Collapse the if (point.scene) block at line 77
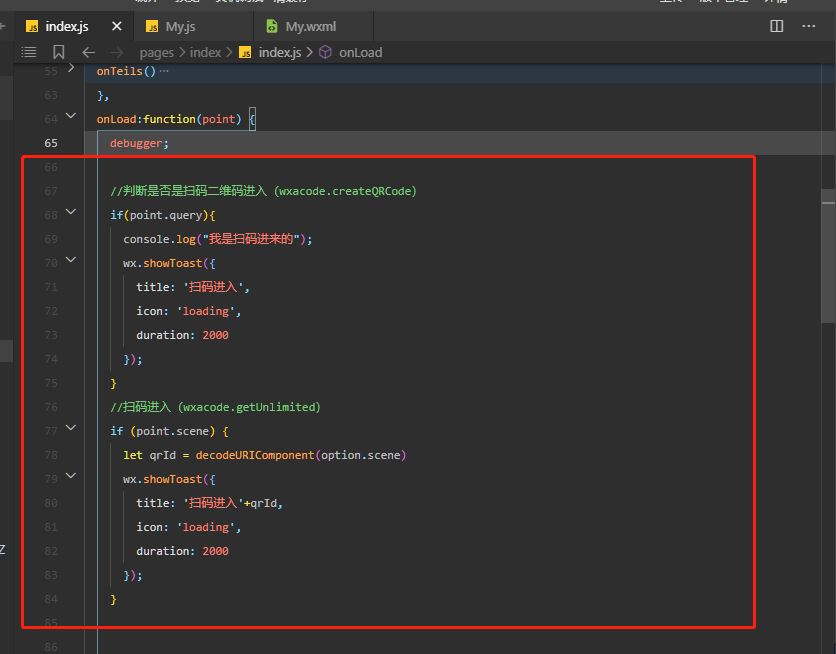 (71, 427)
